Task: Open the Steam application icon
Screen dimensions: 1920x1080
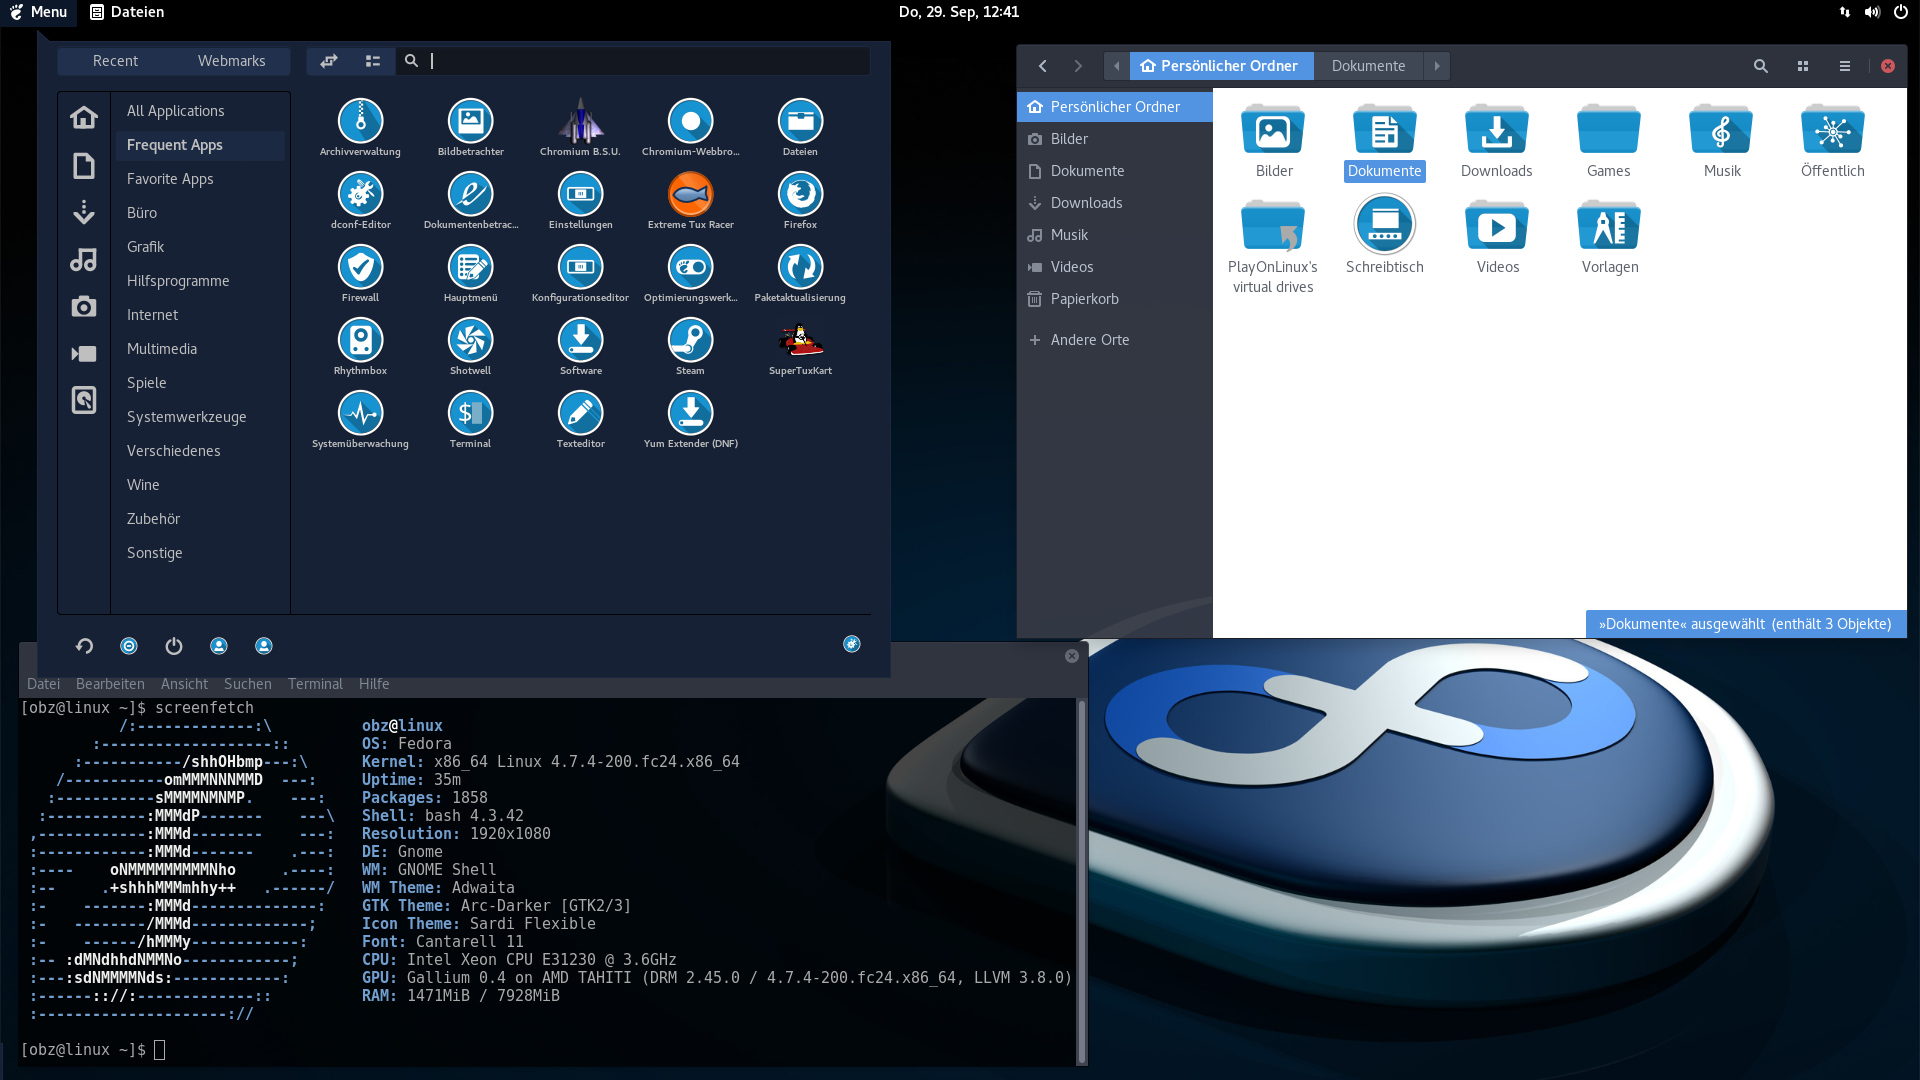Action: pyautogui.click(x=690, y=341)
